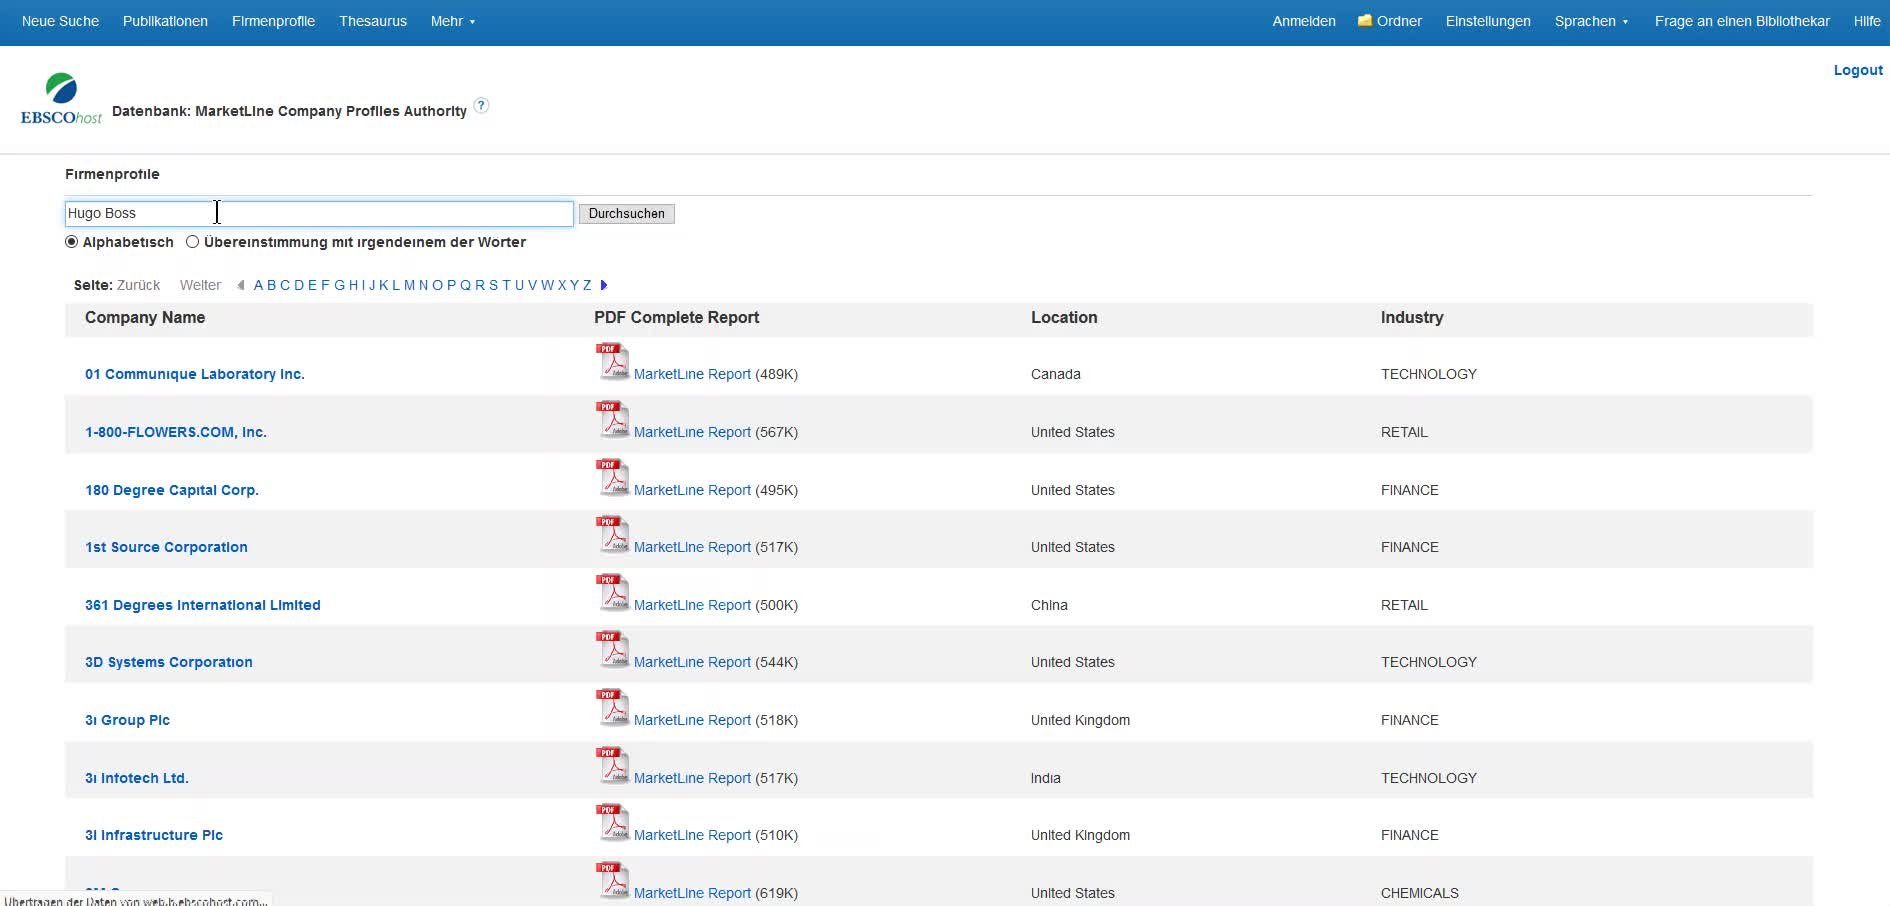Click Canada location cell
This screenshot has height=906, width=1890.
[1056, 374]
